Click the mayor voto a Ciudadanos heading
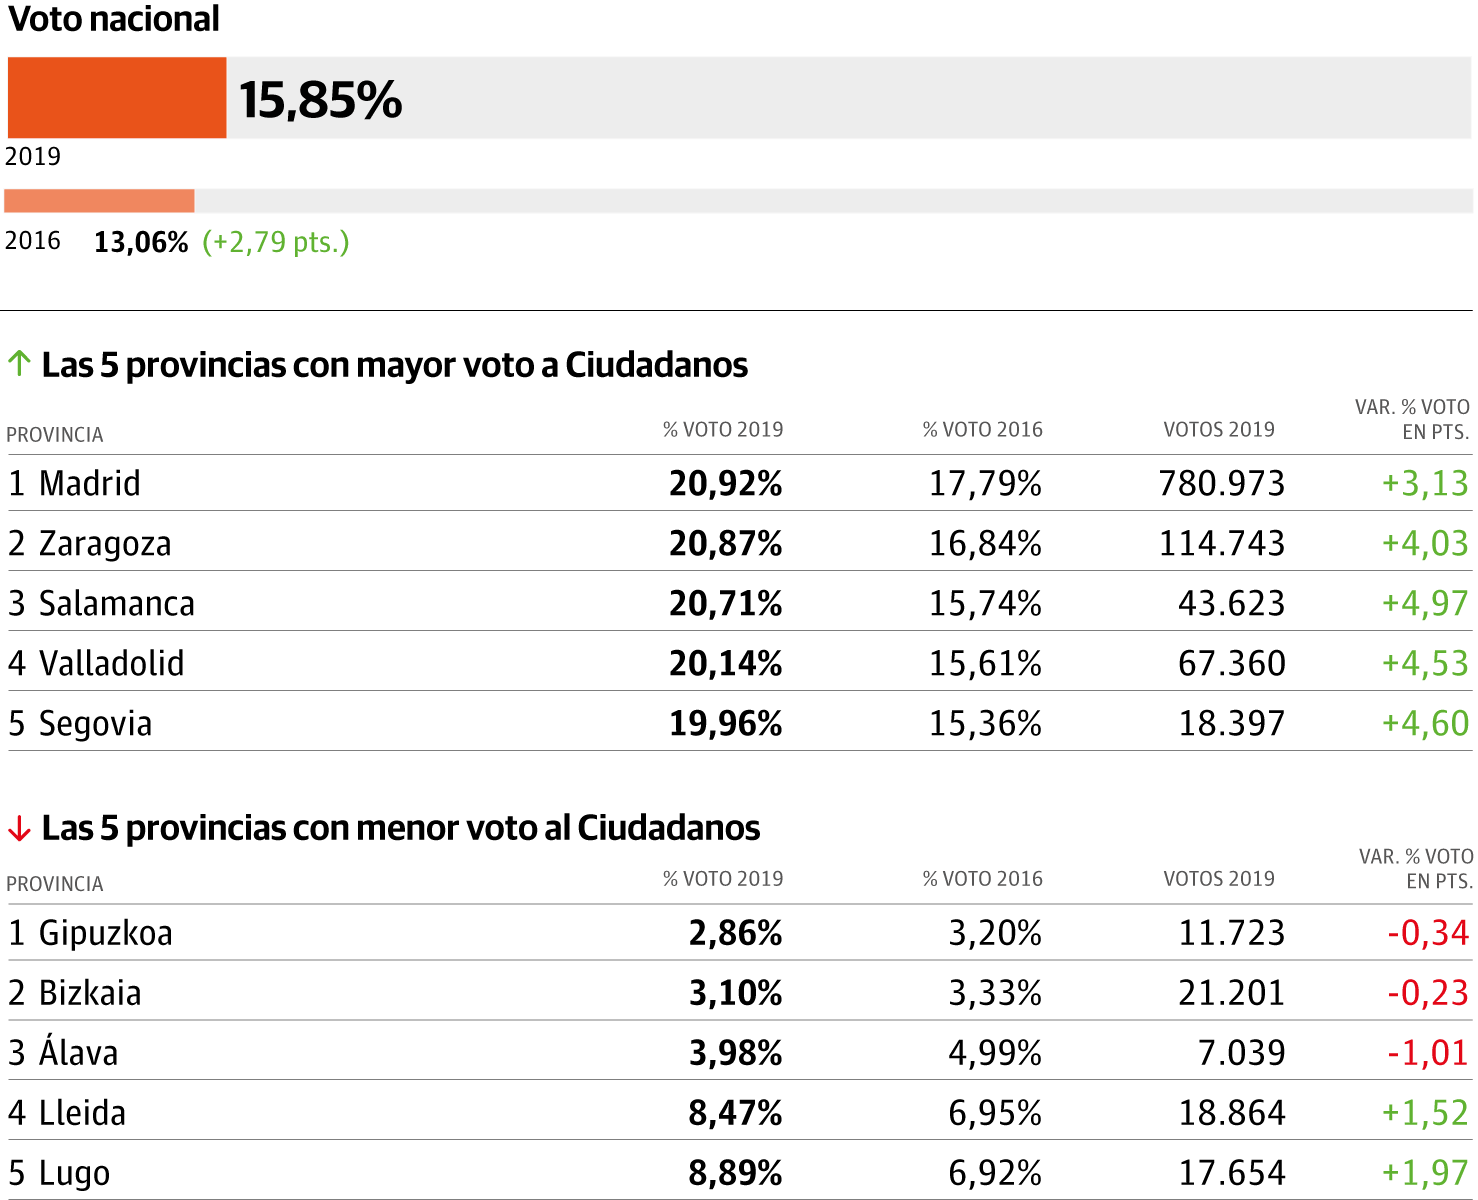Screen dimensions: 1478x1200 pos(394,365)
